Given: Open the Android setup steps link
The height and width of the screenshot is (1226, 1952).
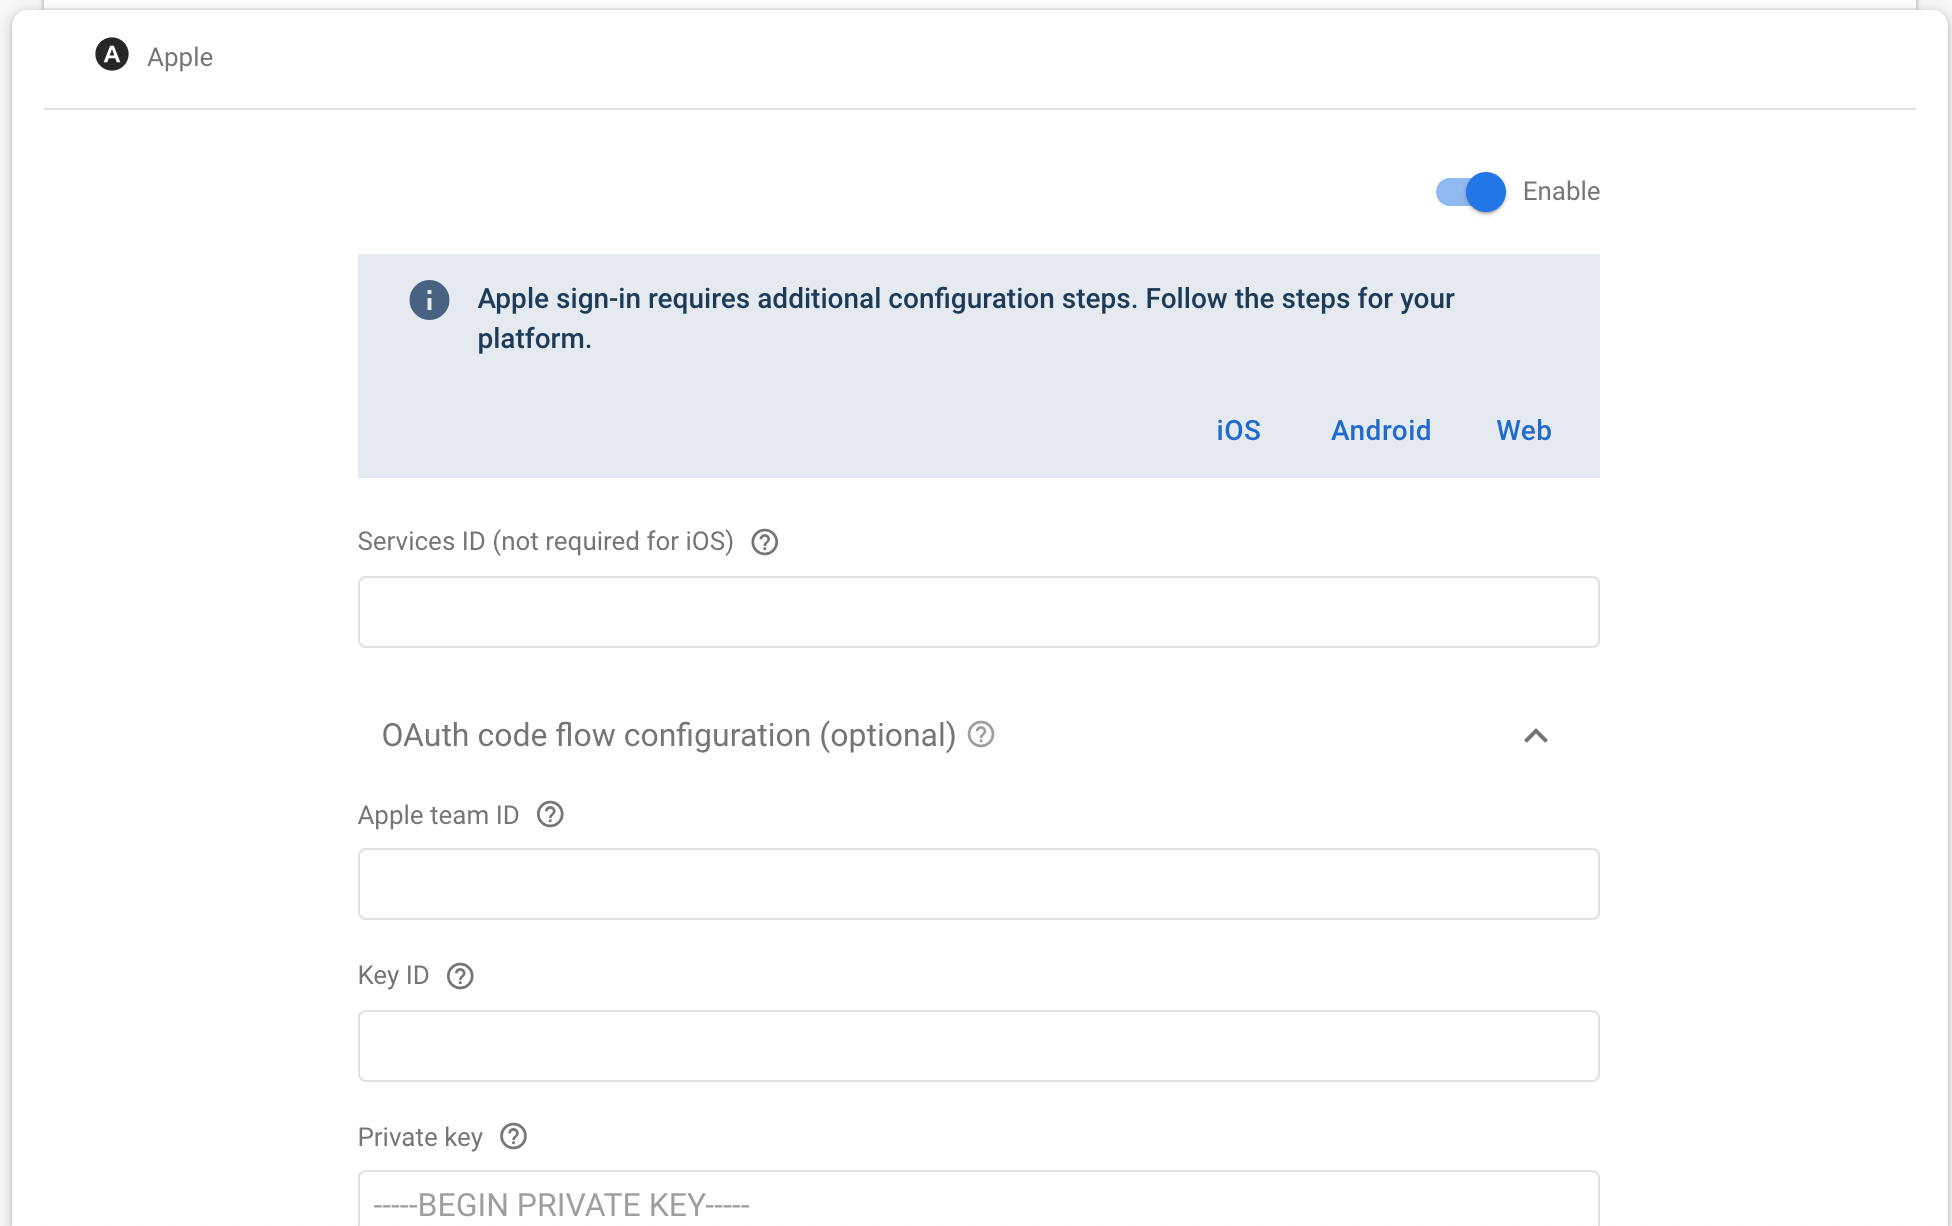Looking at the screenshot, I should 1380,431.
